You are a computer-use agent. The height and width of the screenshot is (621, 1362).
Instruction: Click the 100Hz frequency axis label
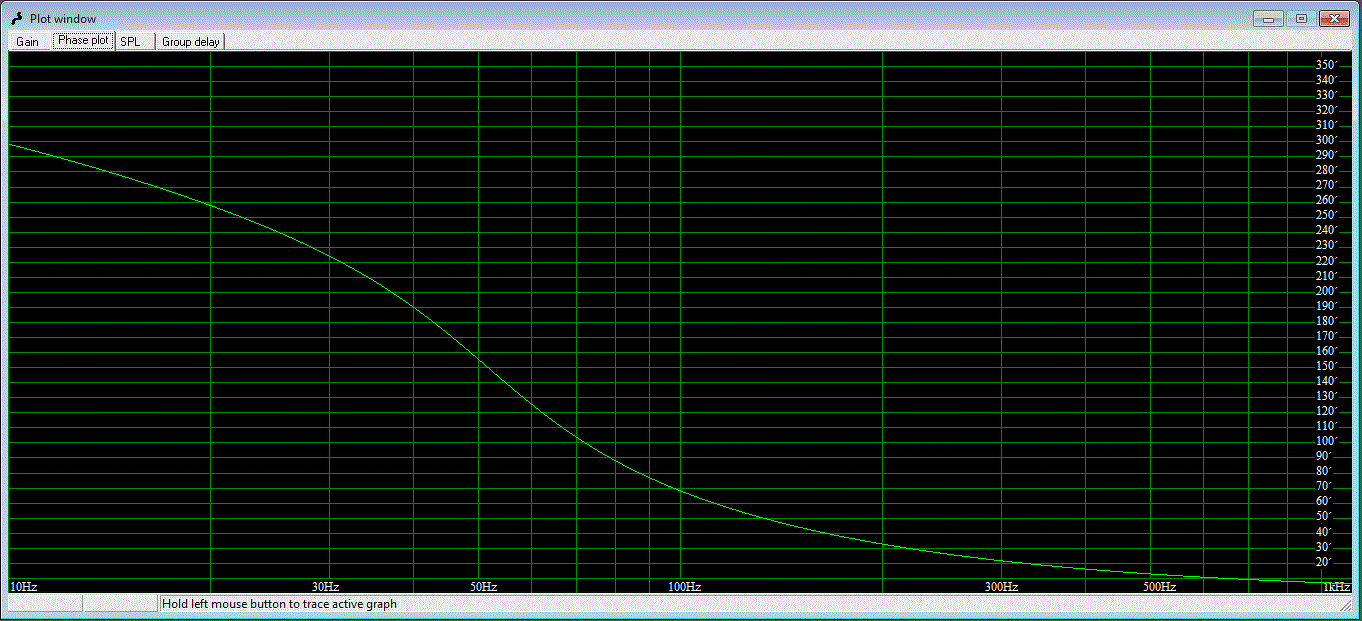[684, 586]
